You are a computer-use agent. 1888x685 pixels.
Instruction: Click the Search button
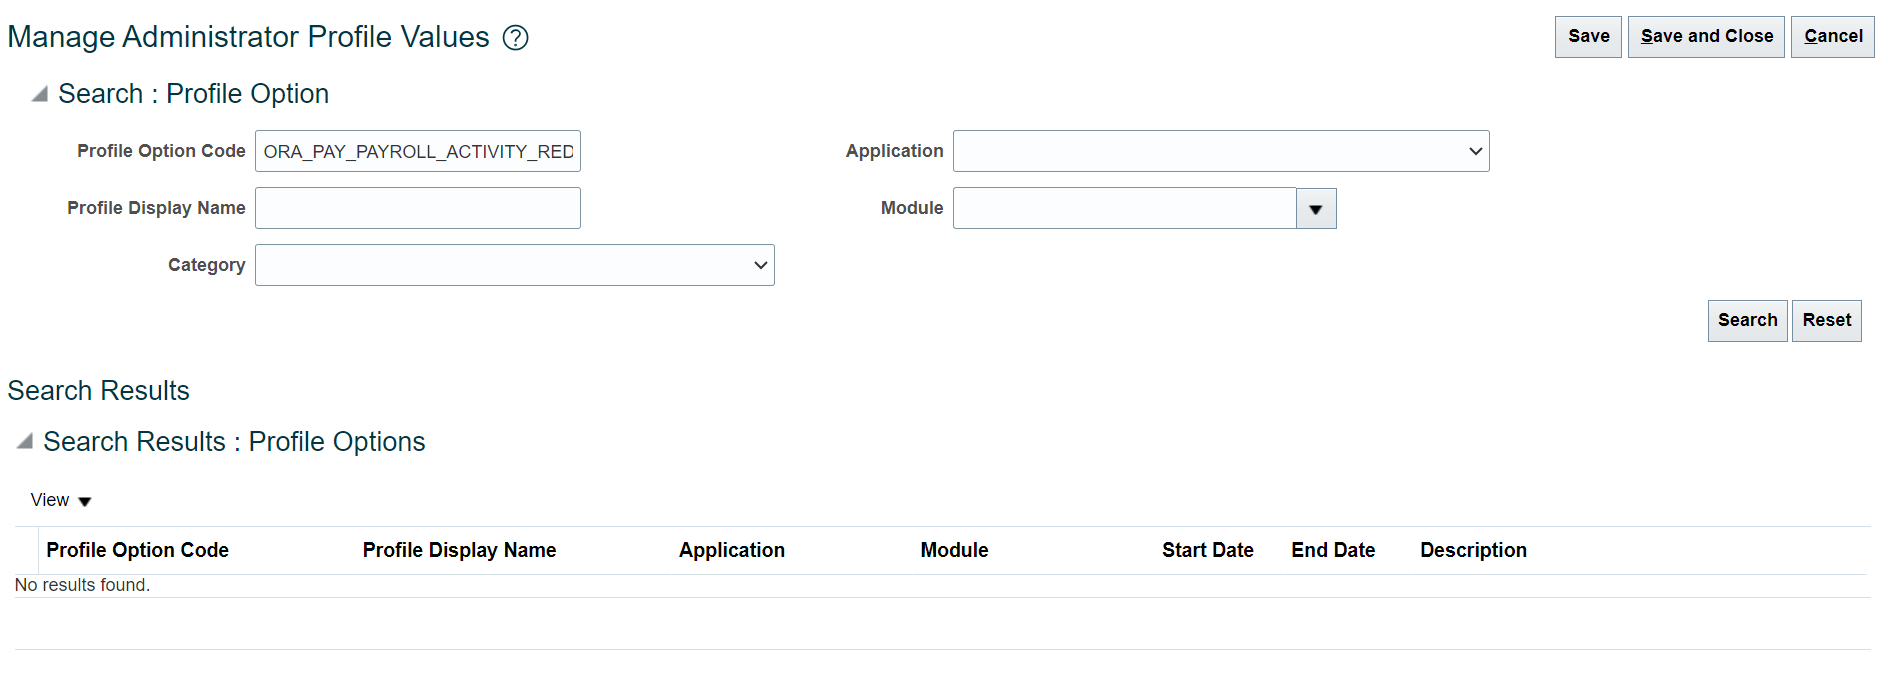click(1747, 320)
